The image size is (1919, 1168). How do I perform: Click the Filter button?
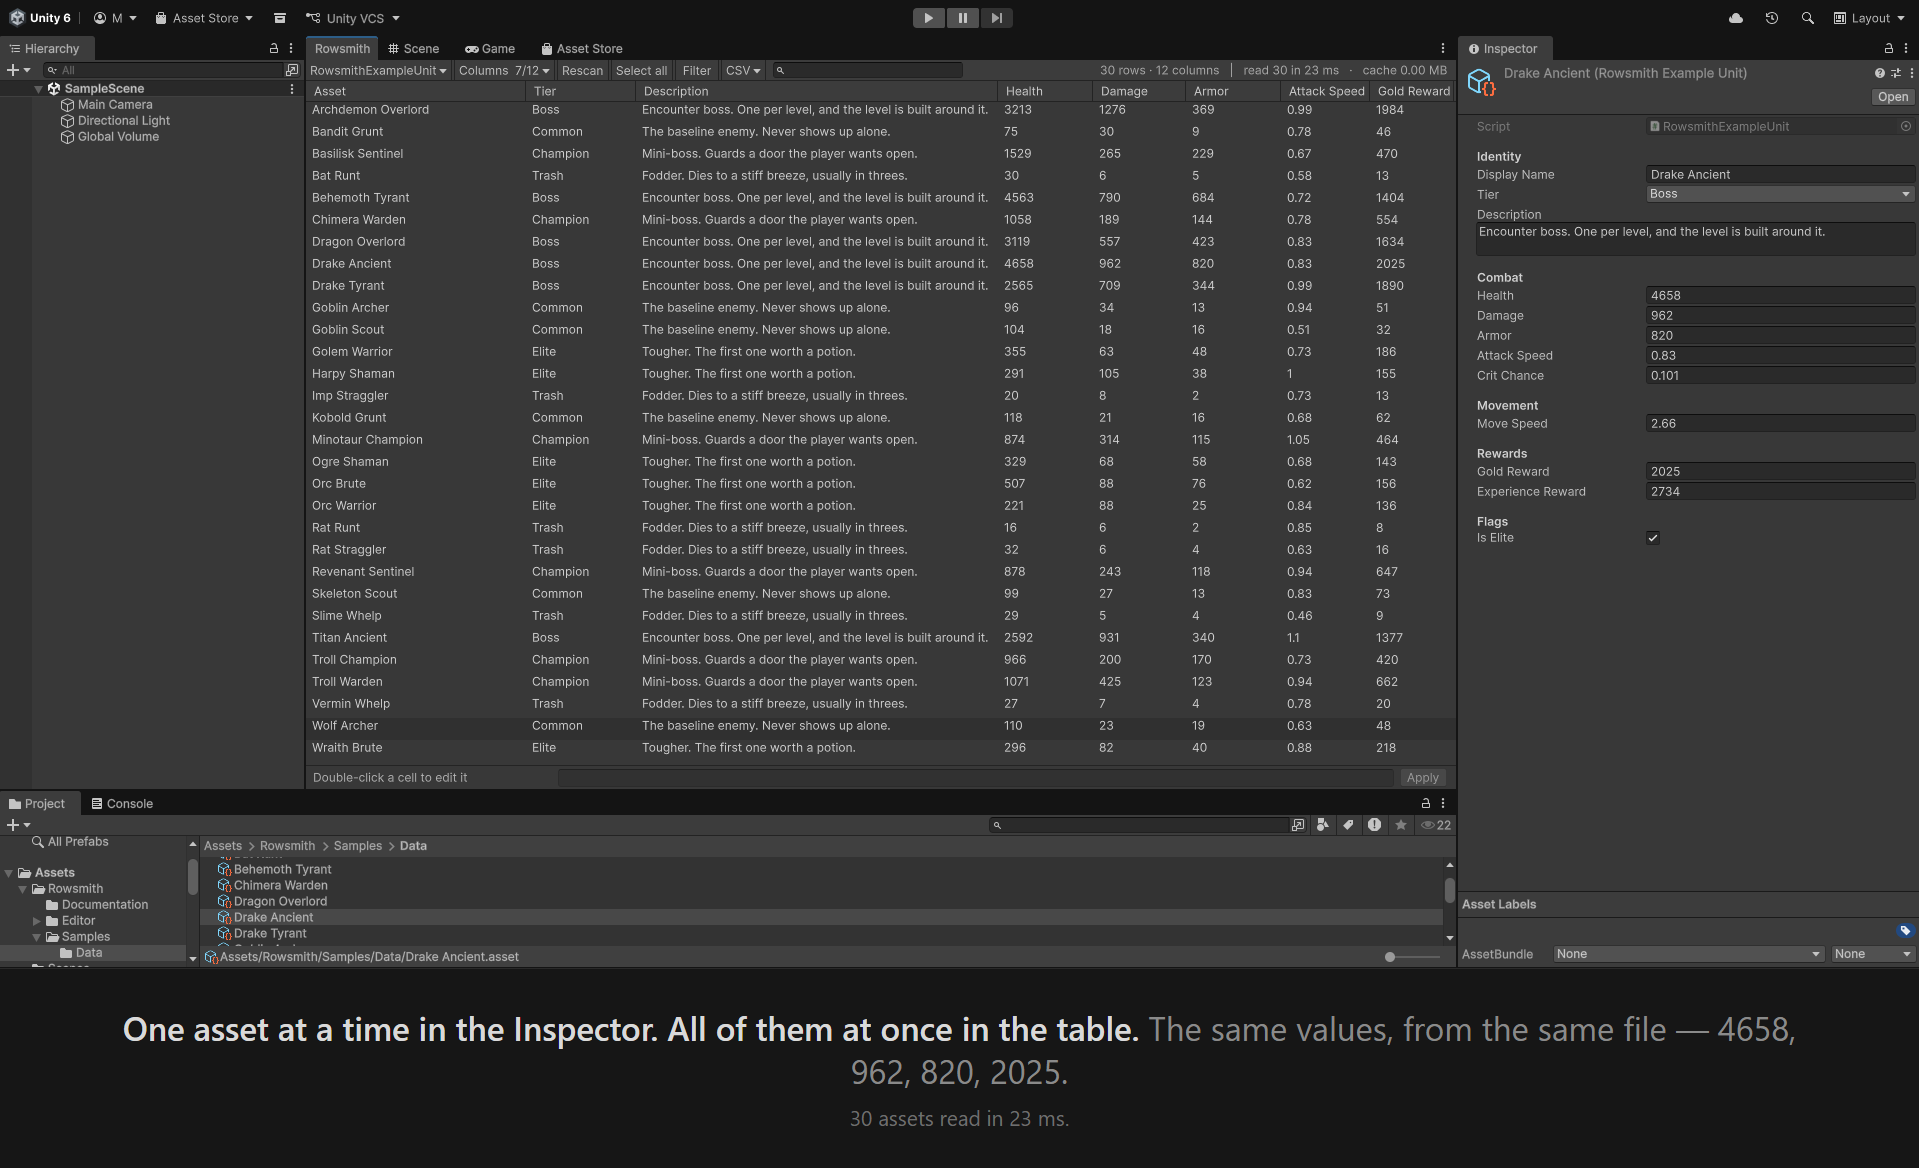(696, 70)
